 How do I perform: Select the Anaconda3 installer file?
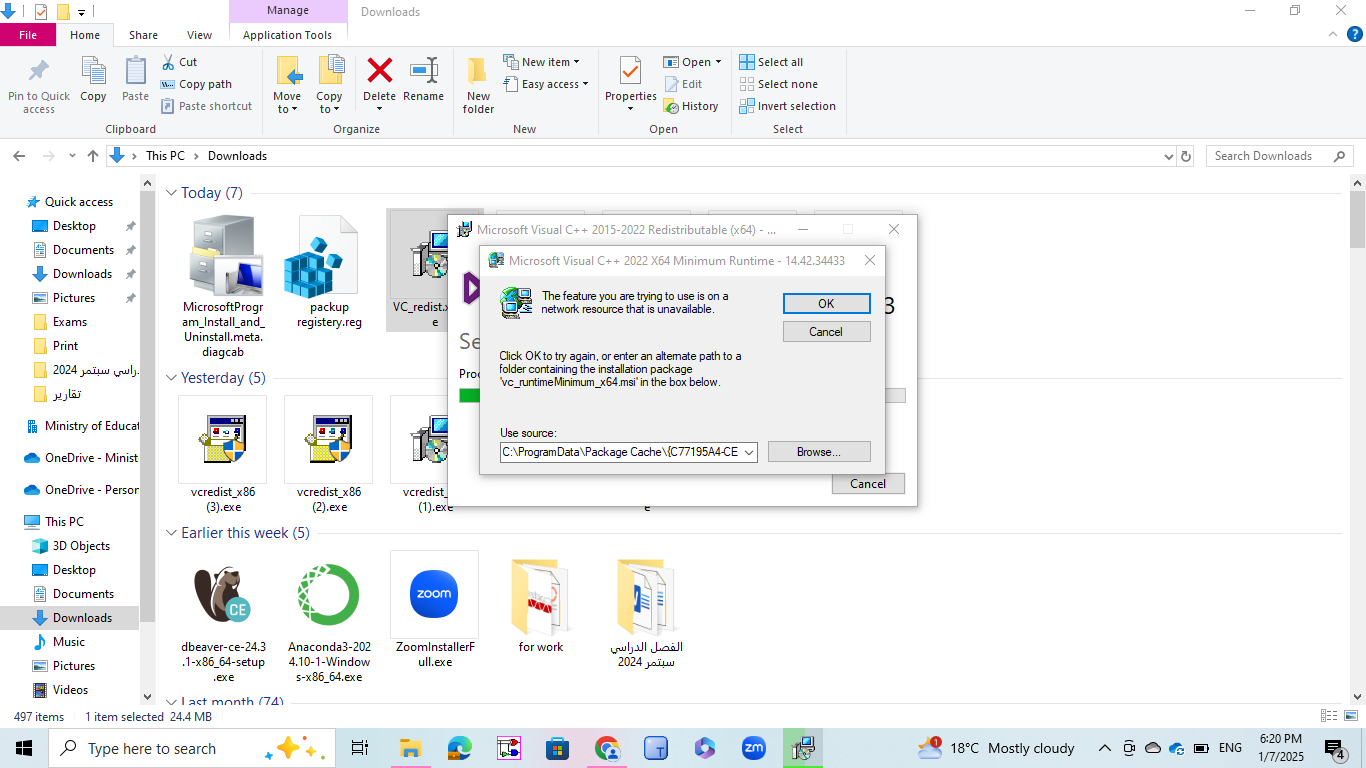tap(329, 617)
